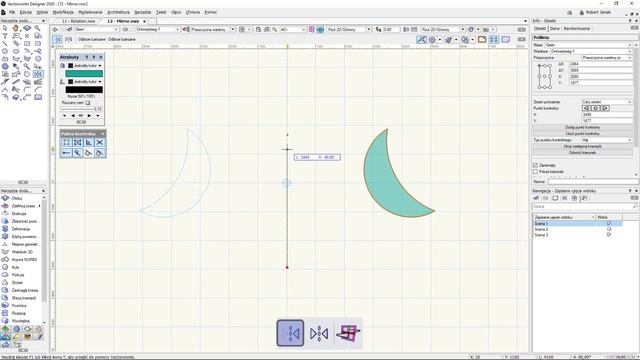Click first icon in control palette
Viewport: 640px width, 360px height.
pos(66,142)
